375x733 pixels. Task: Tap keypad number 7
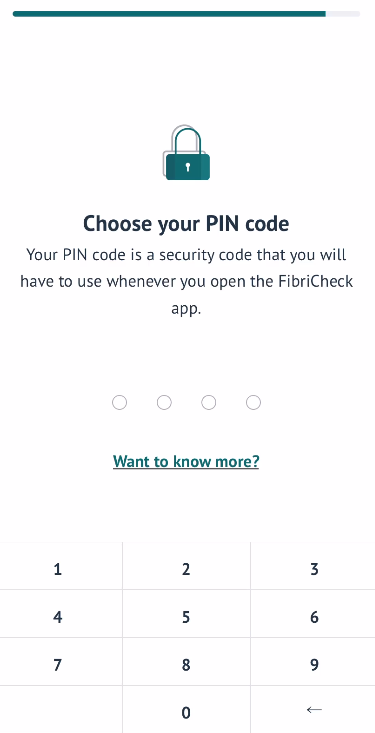(x=61, y=662)
